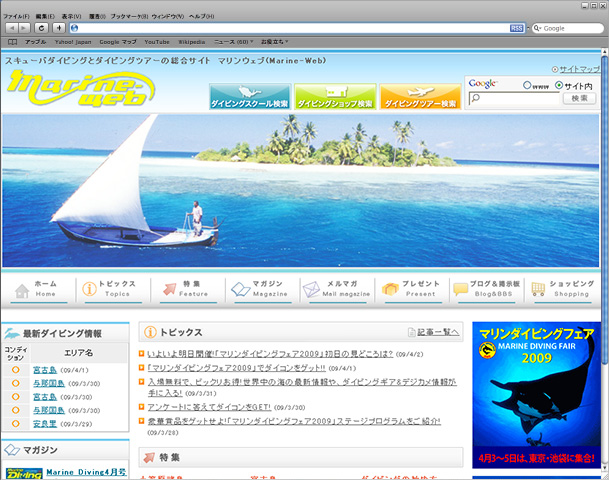Click the Marine Diving magazine thumbnail
609x480 pixels.
[24, 474]
